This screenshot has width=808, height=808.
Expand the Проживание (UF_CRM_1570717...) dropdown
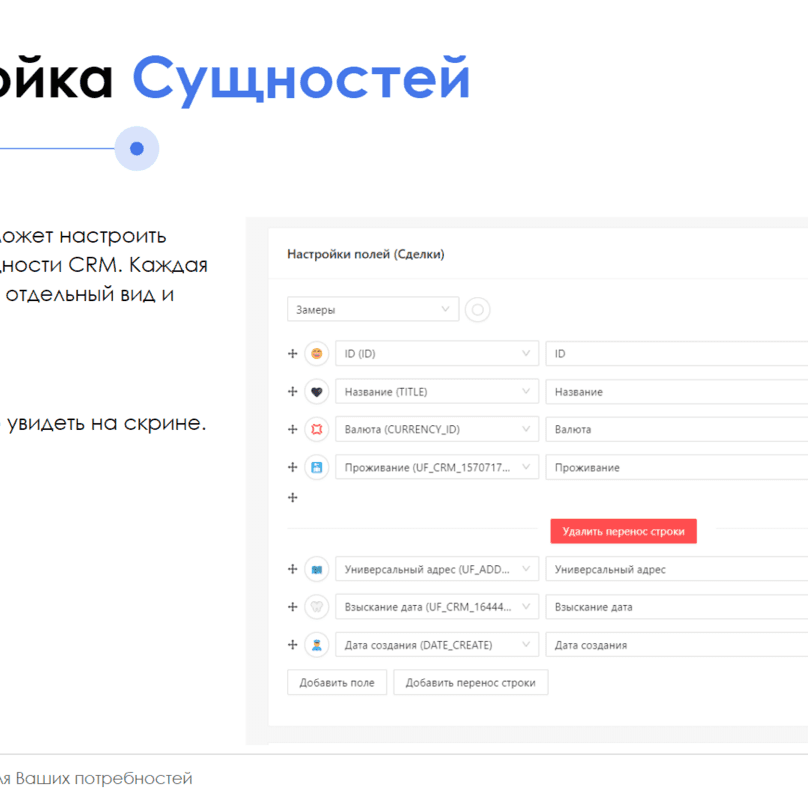click(437, 467)
